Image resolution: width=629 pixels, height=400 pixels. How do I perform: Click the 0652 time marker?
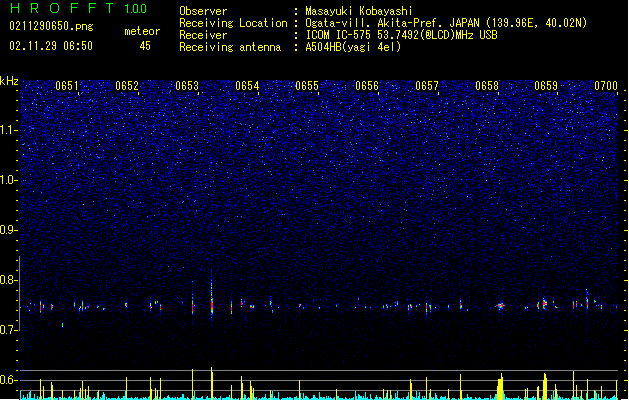(127, 86)
